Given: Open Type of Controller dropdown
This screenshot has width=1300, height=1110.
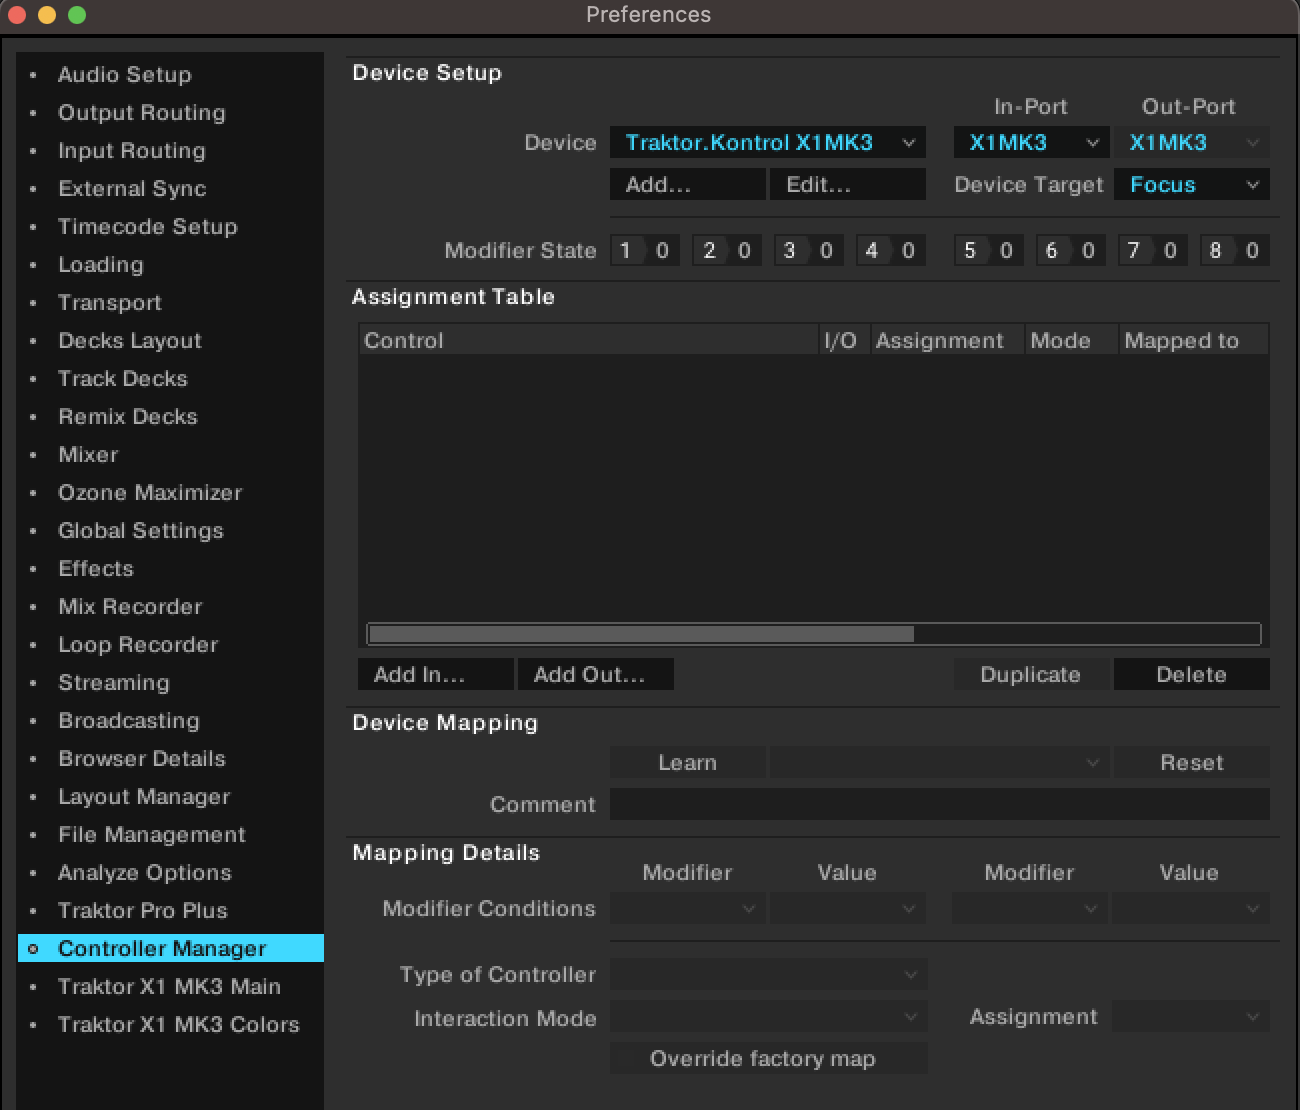Looking at the screenshot, I should 768,974.
